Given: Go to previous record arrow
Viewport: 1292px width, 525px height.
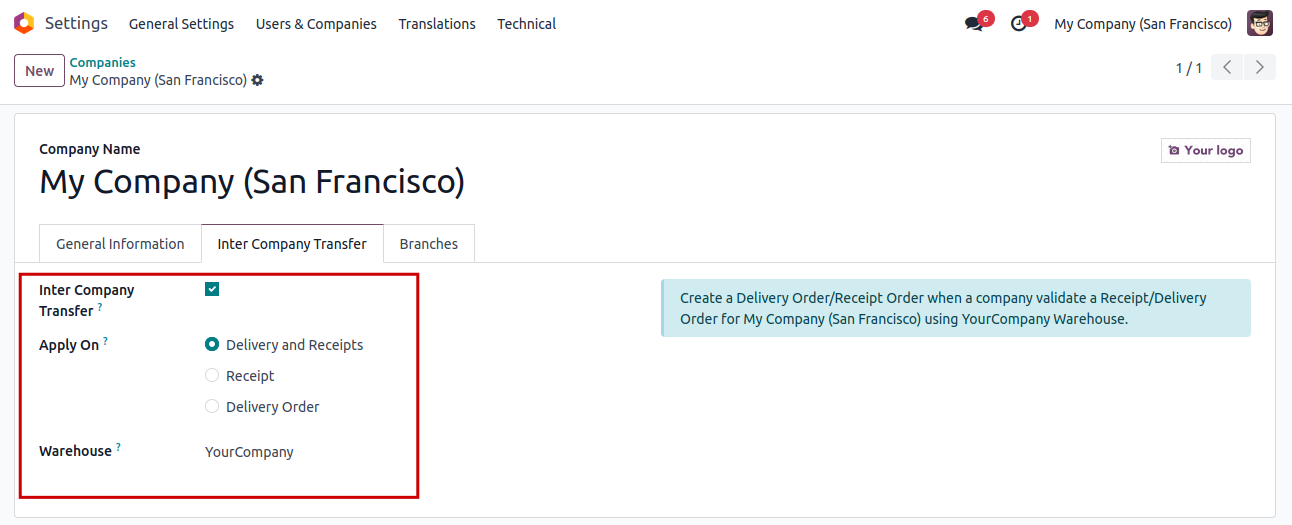Looking at the screenshot, I should pyautogui.click(x=1227, y=68).
